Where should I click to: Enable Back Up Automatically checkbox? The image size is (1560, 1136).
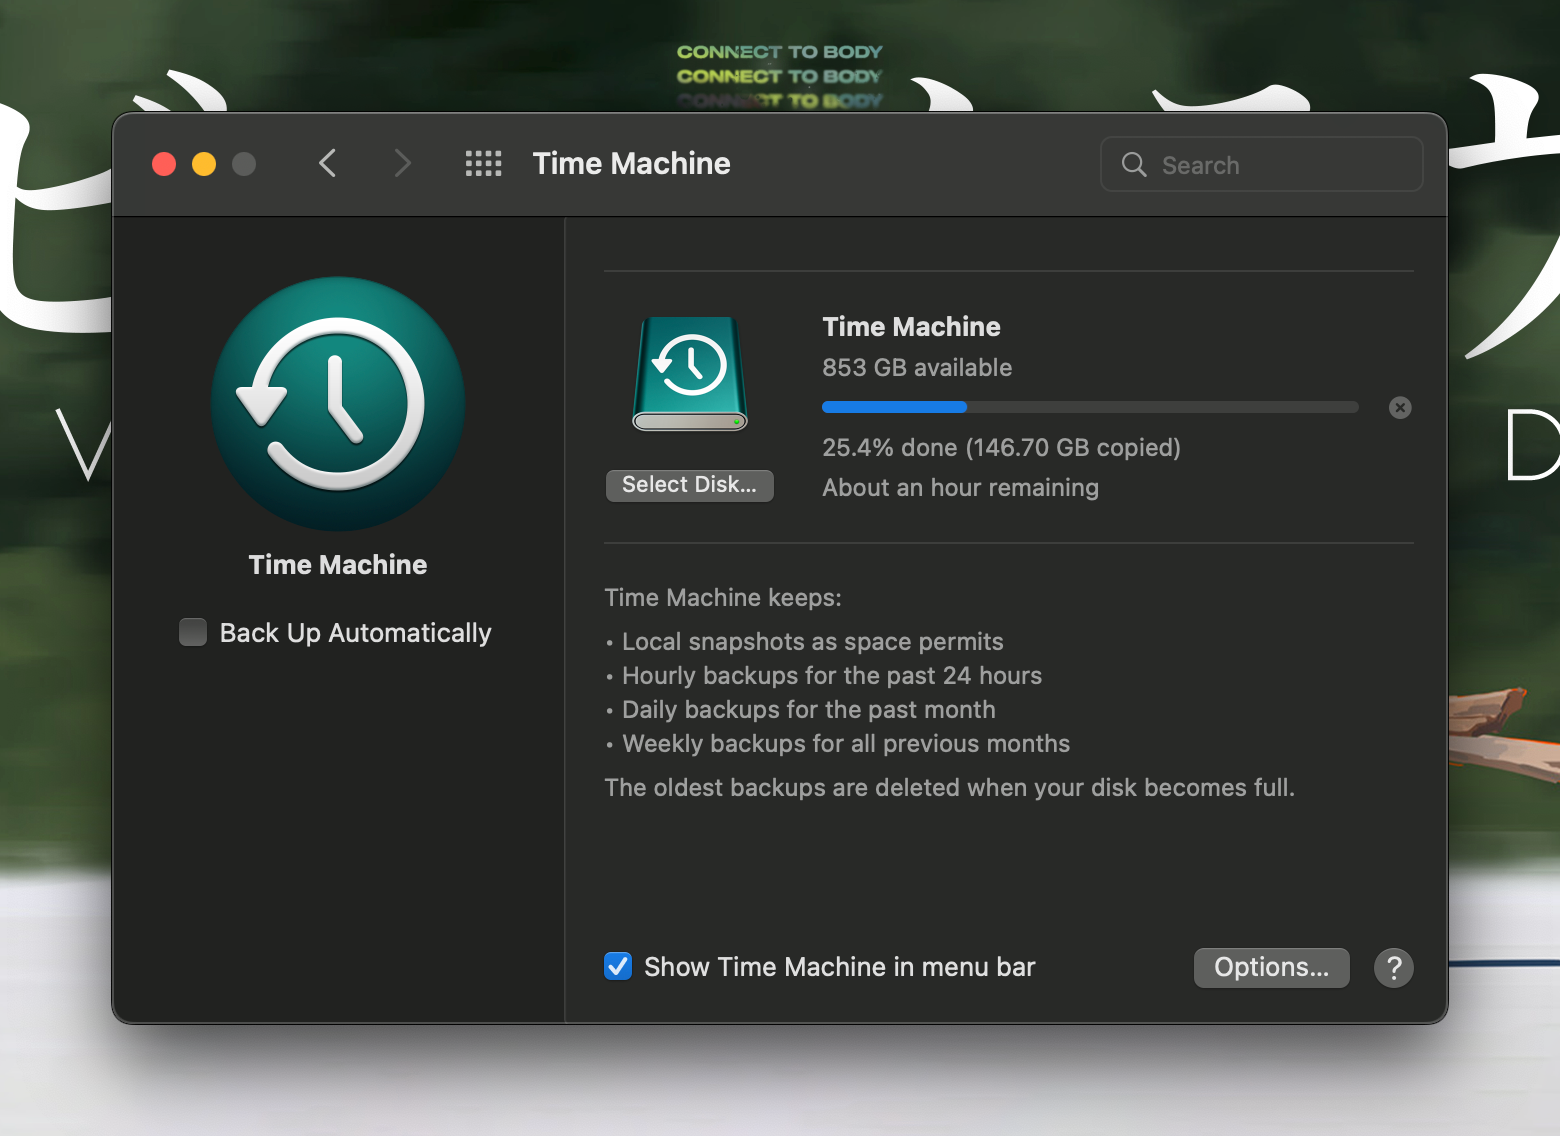(193, 632)
